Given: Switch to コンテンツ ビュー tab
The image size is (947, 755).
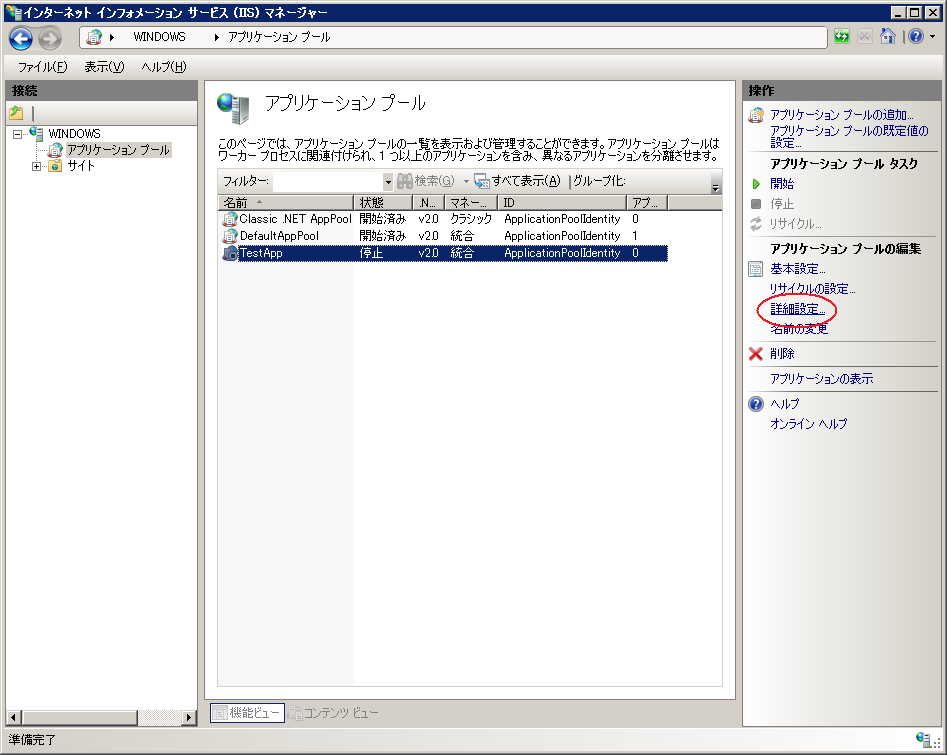Looking at the screenshot, I should coord(333,713).
